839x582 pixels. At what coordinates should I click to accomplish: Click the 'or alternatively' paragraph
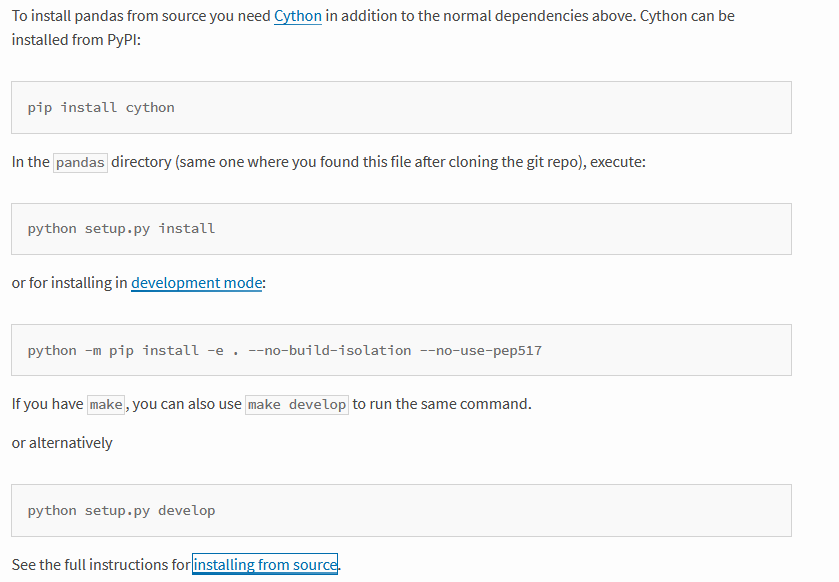62,443
